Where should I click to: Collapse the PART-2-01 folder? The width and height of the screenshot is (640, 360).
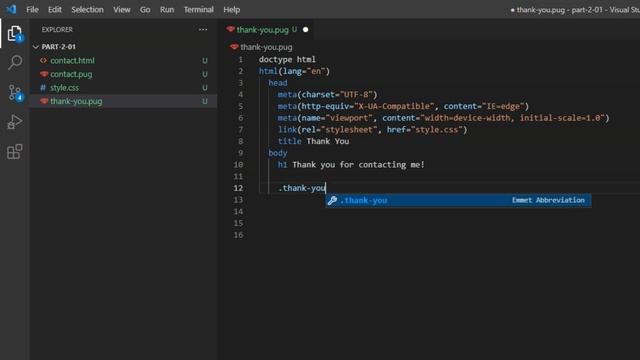36,47
